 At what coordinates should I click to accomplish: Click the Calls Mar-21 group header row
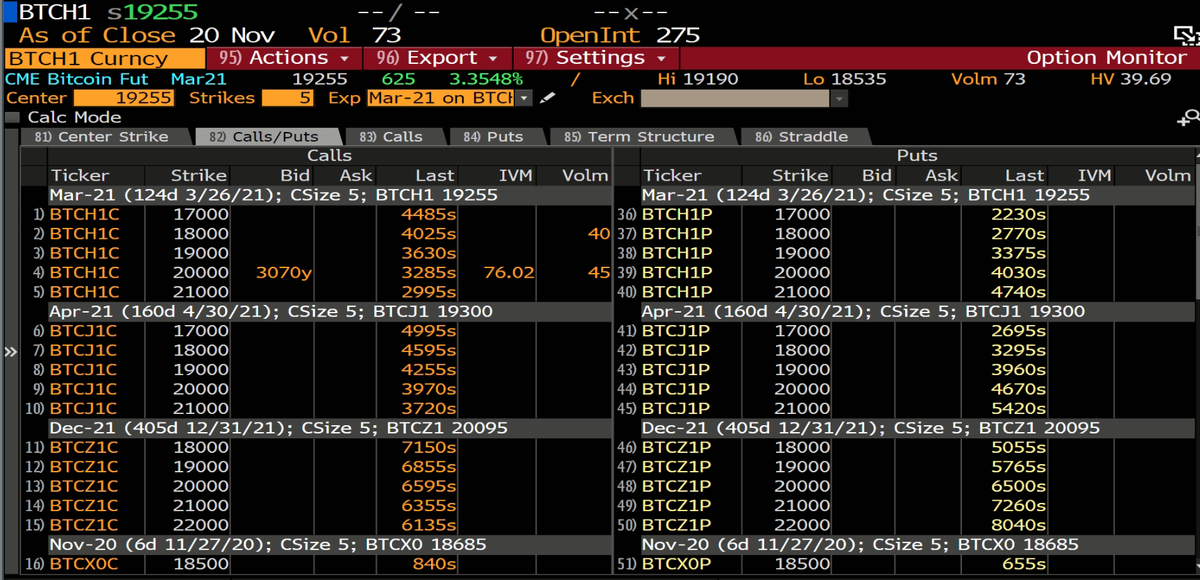[329, 194]
